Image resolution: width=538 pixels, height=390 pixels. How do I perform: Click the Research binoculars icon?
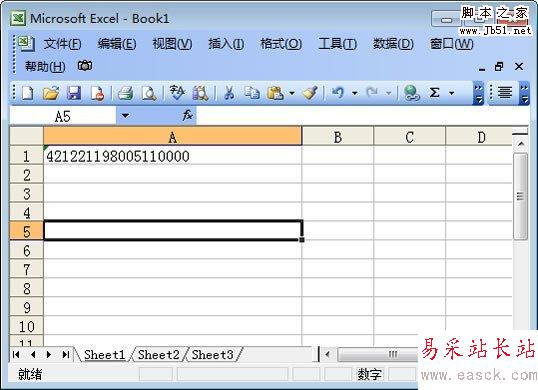click(200, 93)
